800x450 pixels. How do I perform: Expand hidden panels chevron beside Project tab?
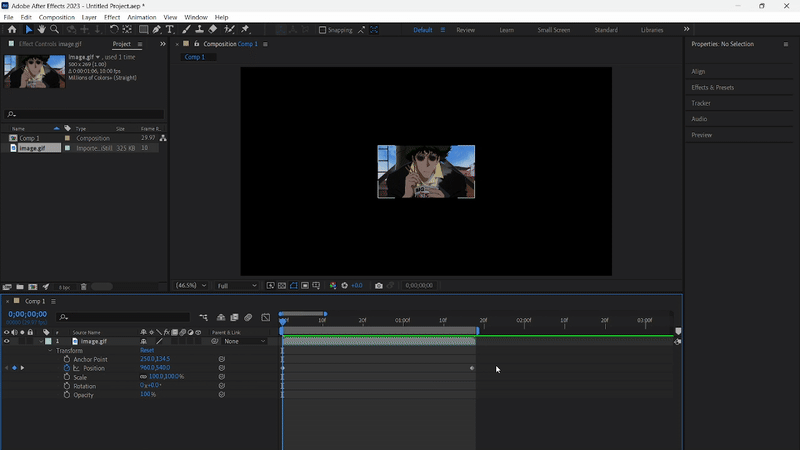click(x=163, y=44)
